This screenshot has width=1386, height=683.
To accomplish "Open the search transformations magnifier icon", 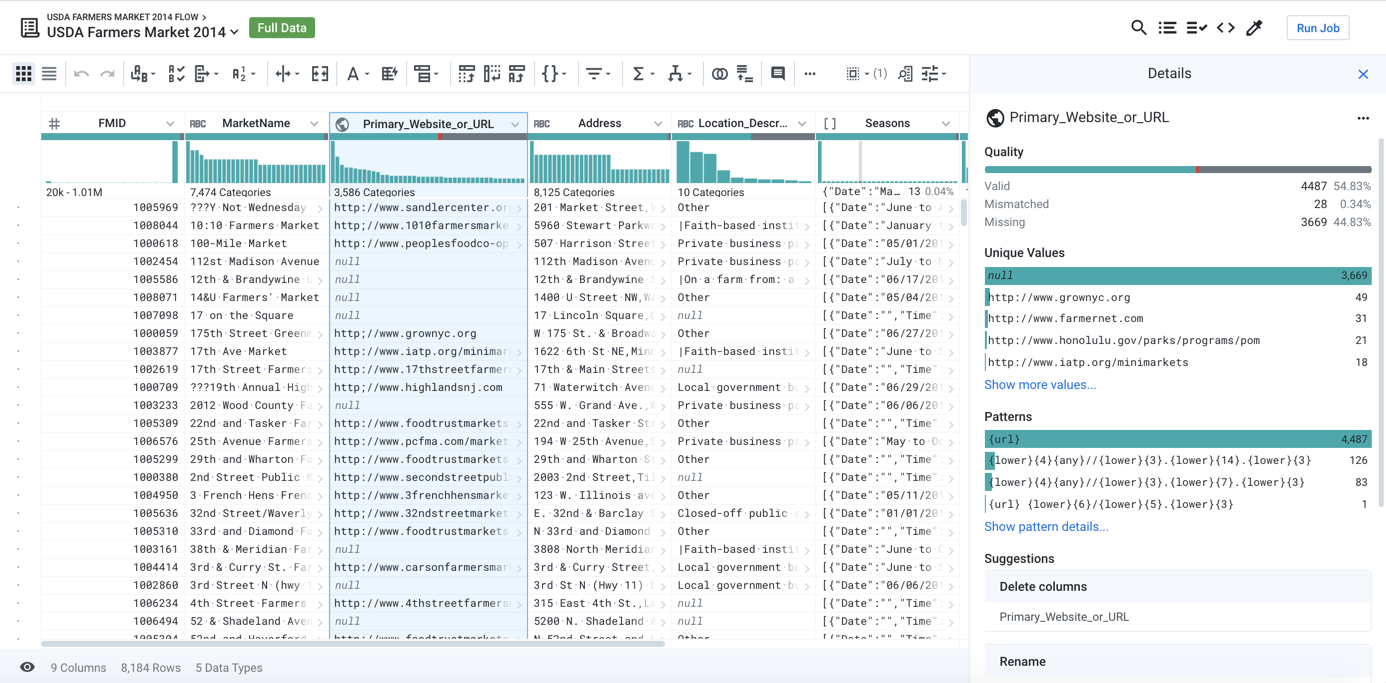I will (x=1138, y=28).
